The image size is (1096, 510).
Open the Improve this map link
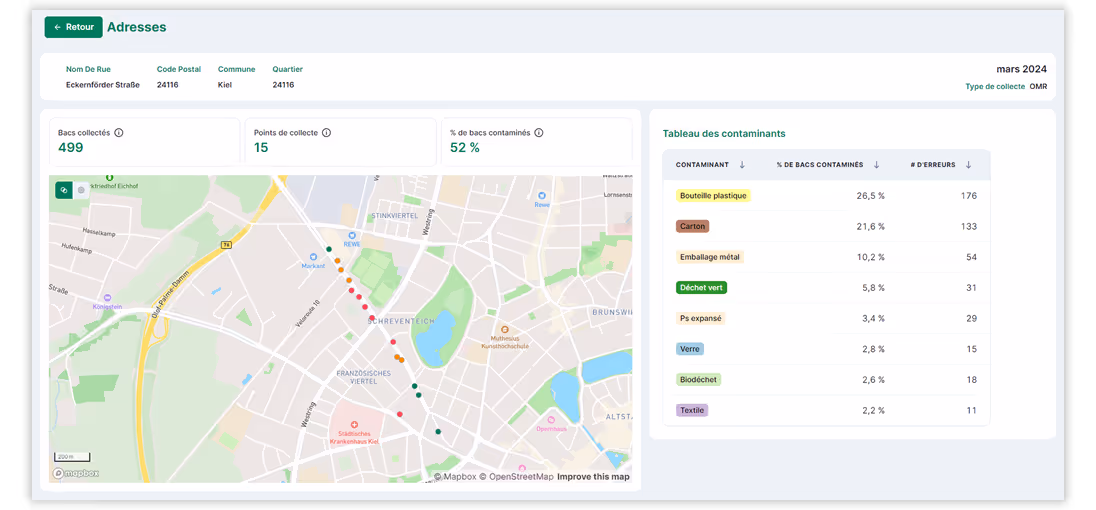[593, 476]
